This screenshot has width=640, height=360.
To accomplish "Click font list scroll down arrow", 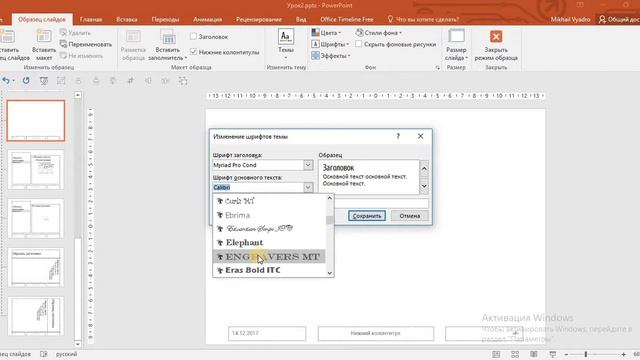I will (330, 273).
